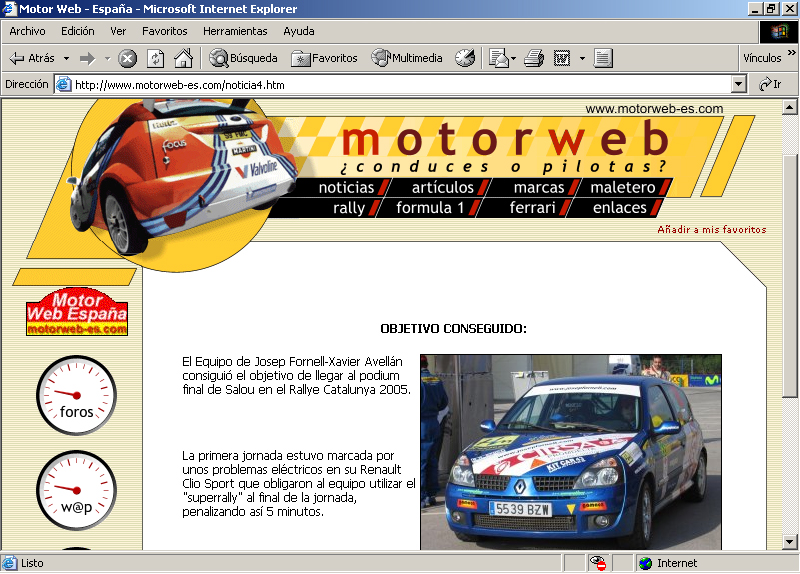Click the vertical scrollbar thumb
This screenshot has height=574, width=800.
(790, 276)
